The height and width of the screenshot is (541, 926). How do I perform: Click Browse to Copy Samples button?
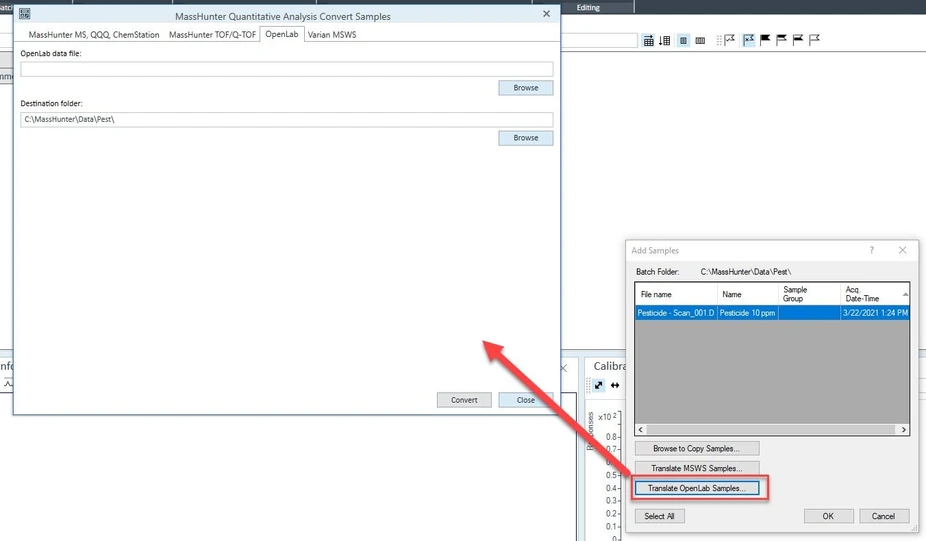point(696,448)
